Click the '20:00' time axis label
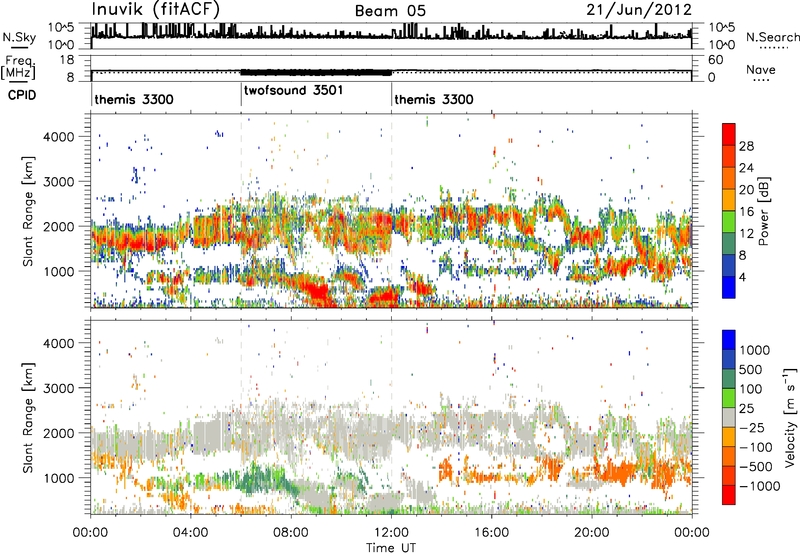800x554 pixels. click(x=592, y=533)
